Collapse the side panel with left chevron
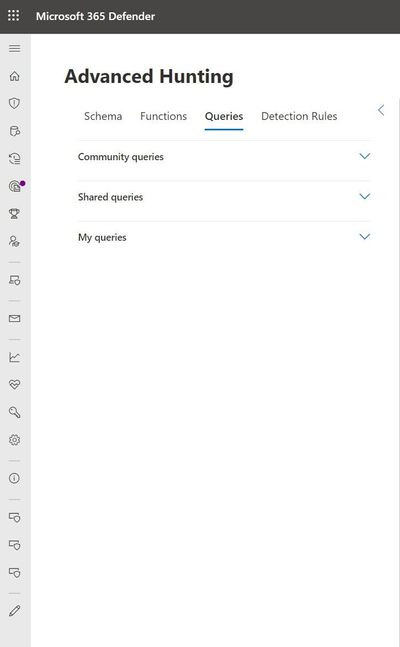 coord(381,110)
